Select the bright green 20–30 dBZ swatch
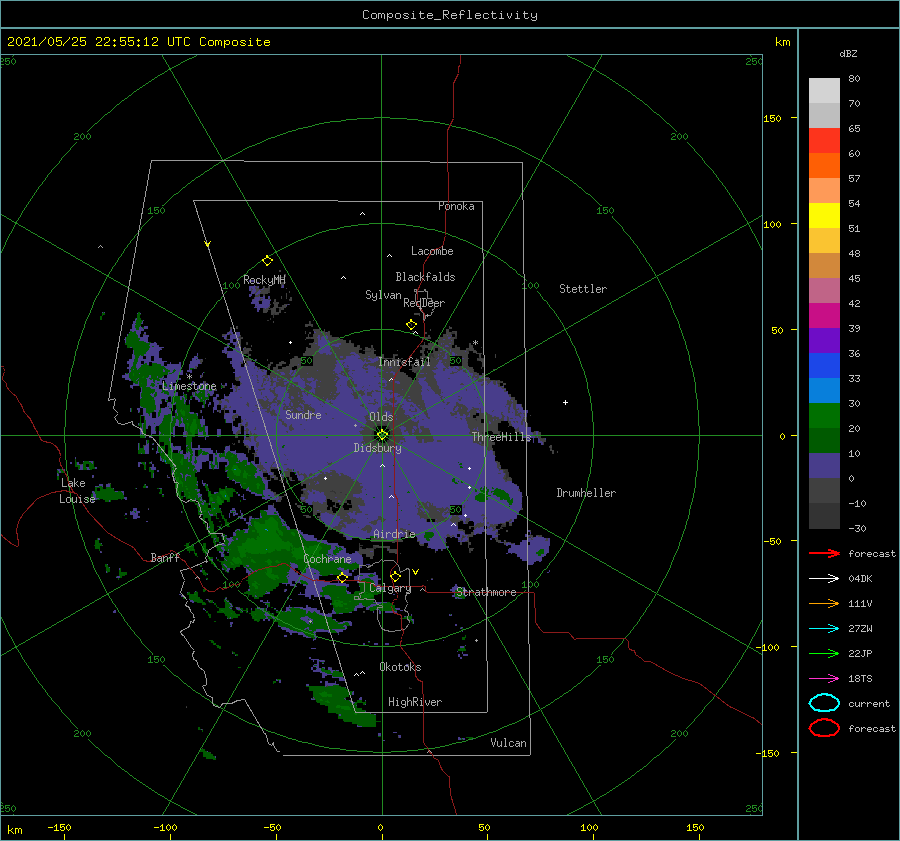 (824, 416)
